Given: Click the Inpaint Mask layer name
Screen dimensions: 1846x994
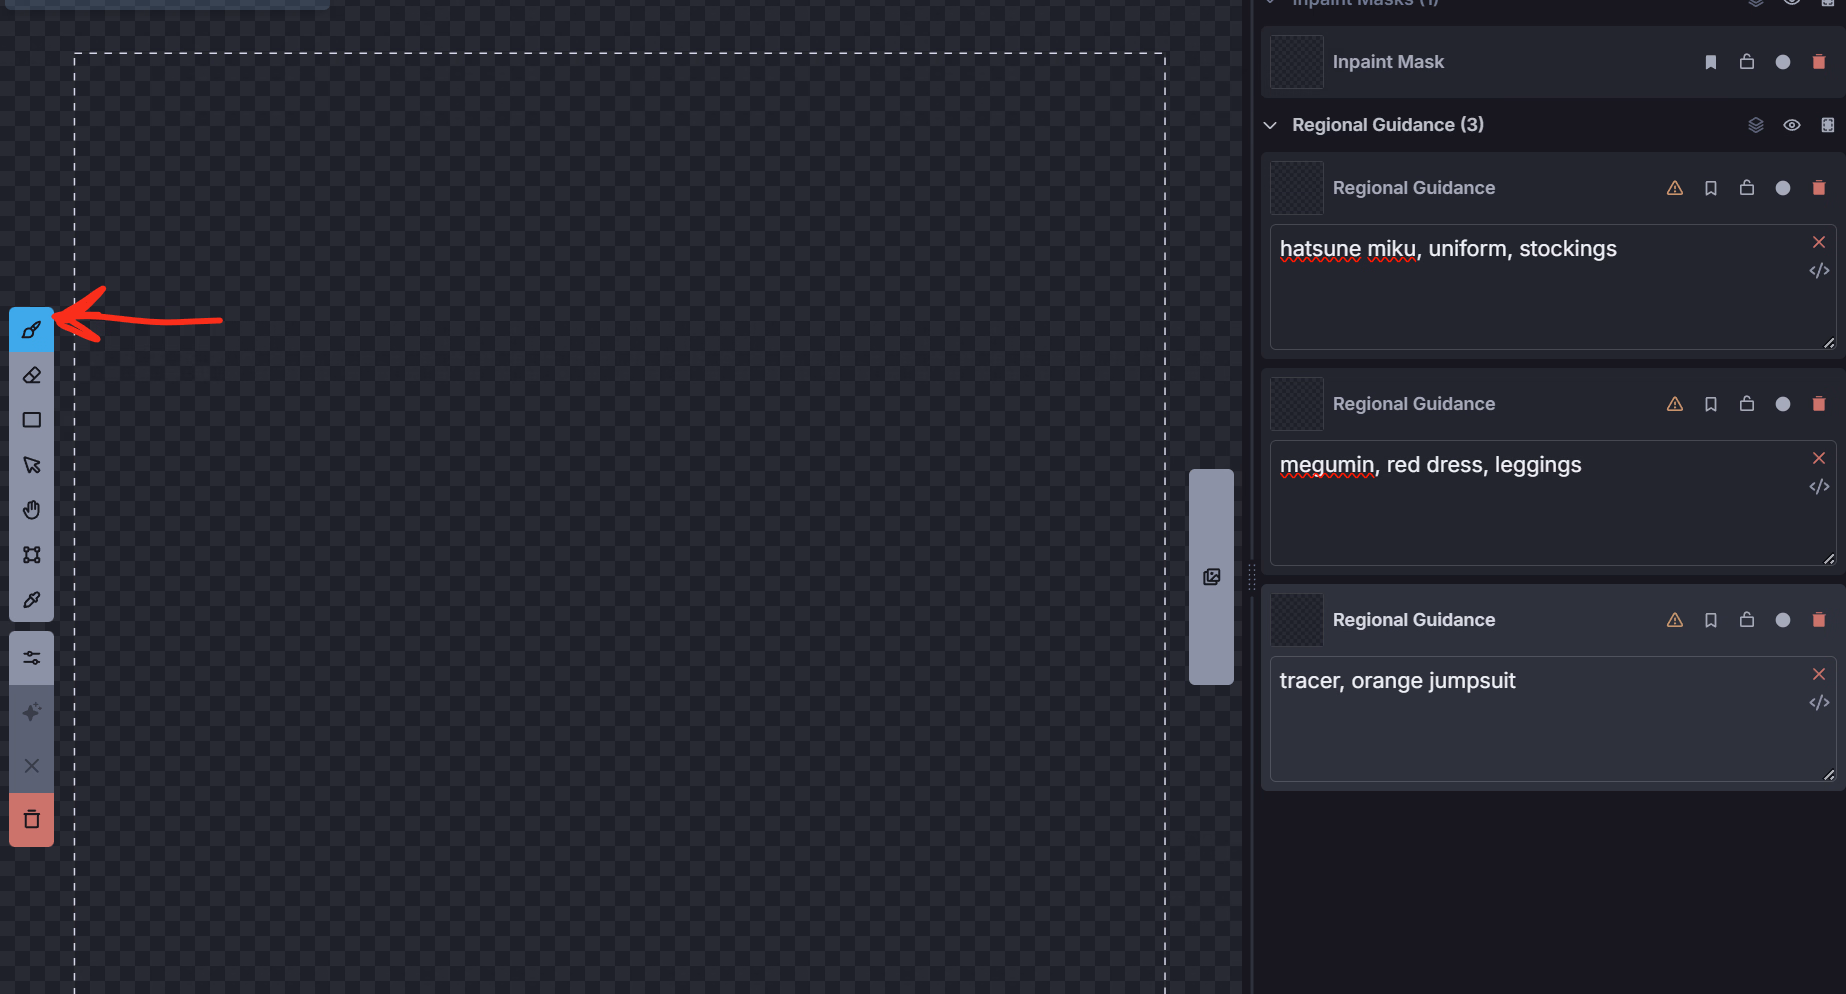Looking at the screenshot, I should click(1388, 62).
